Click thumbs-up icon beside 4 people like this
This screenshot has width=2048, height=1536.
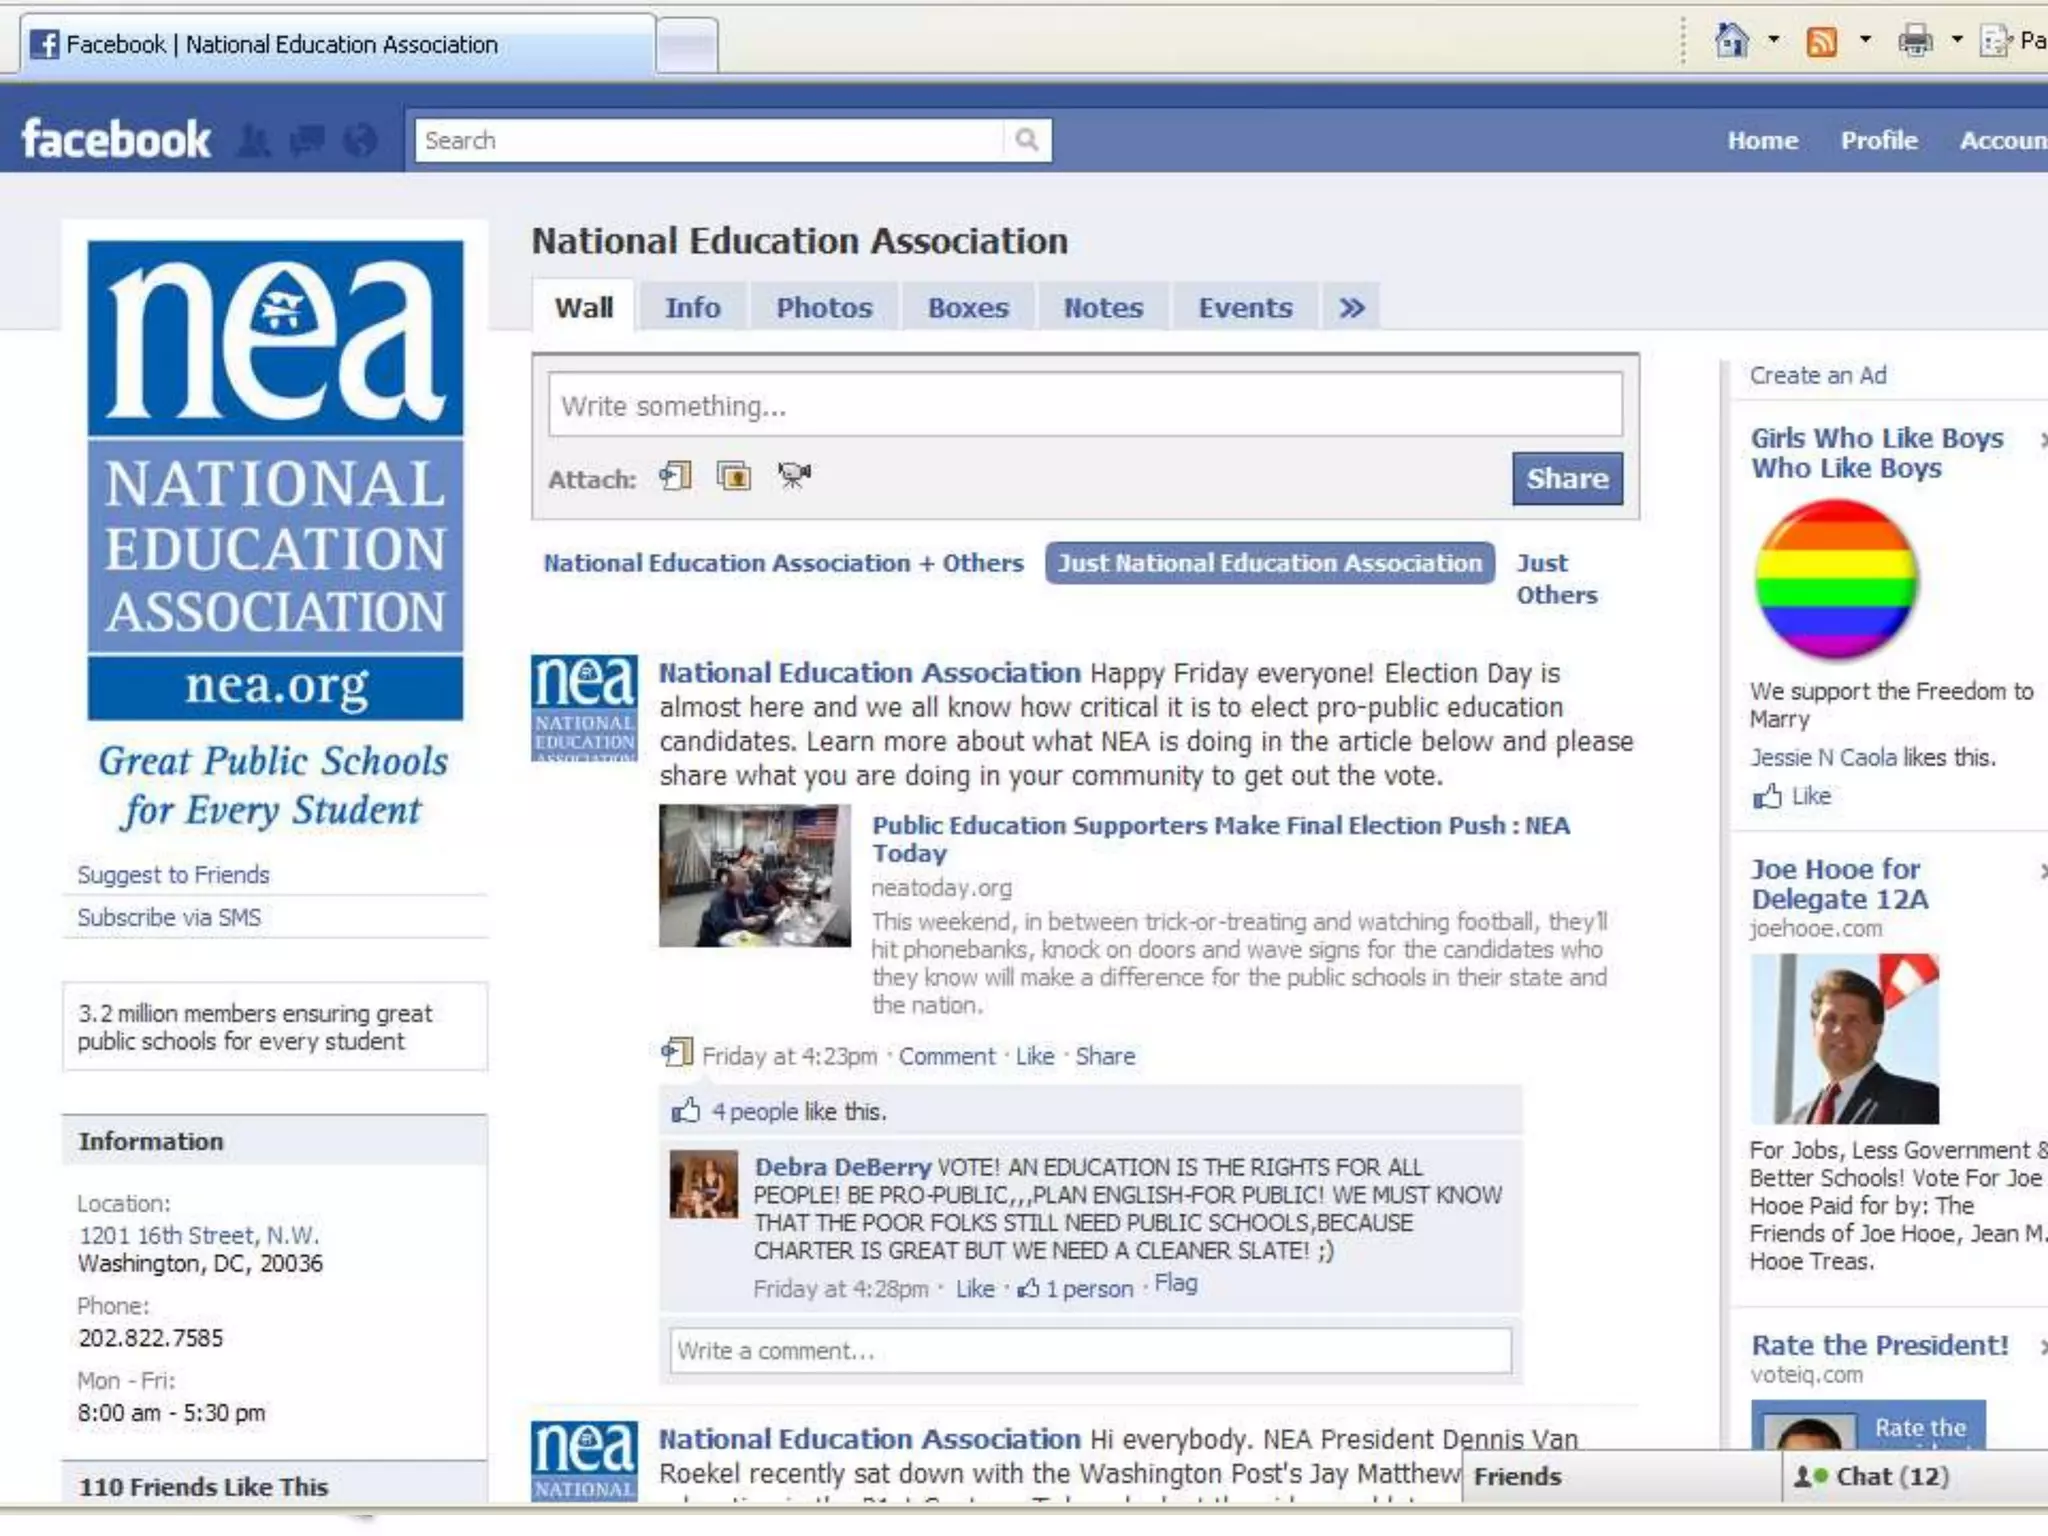(x=686, y=1110)
